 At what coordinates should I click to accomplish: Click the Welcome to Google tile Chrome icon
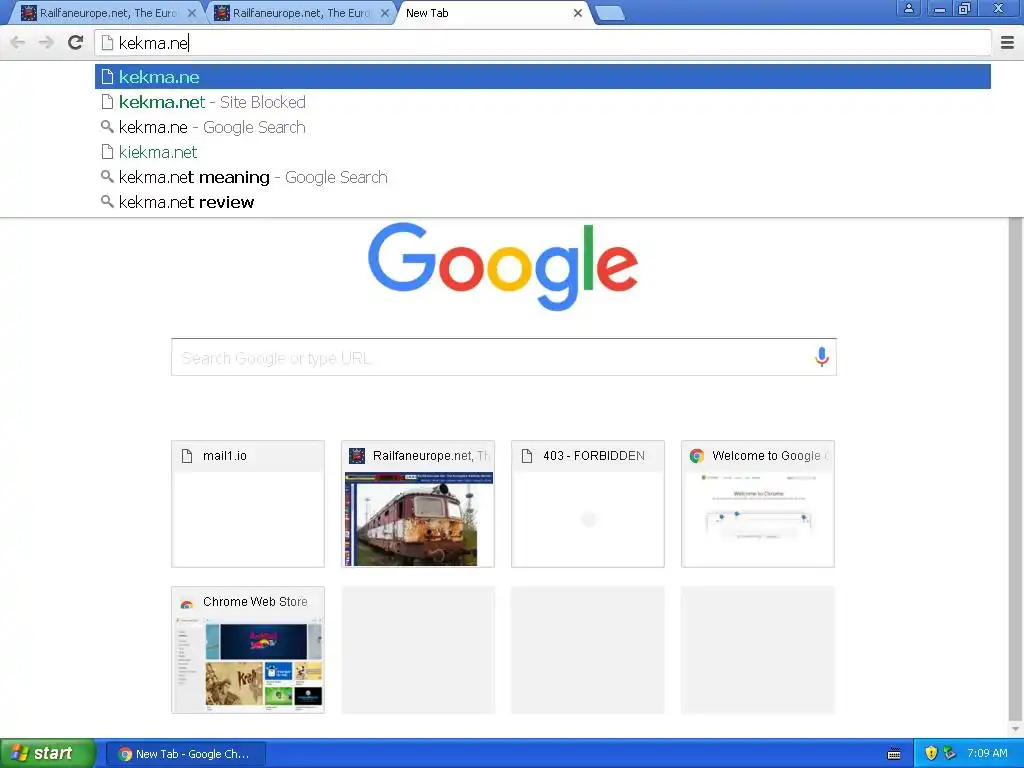pos(697,456)
